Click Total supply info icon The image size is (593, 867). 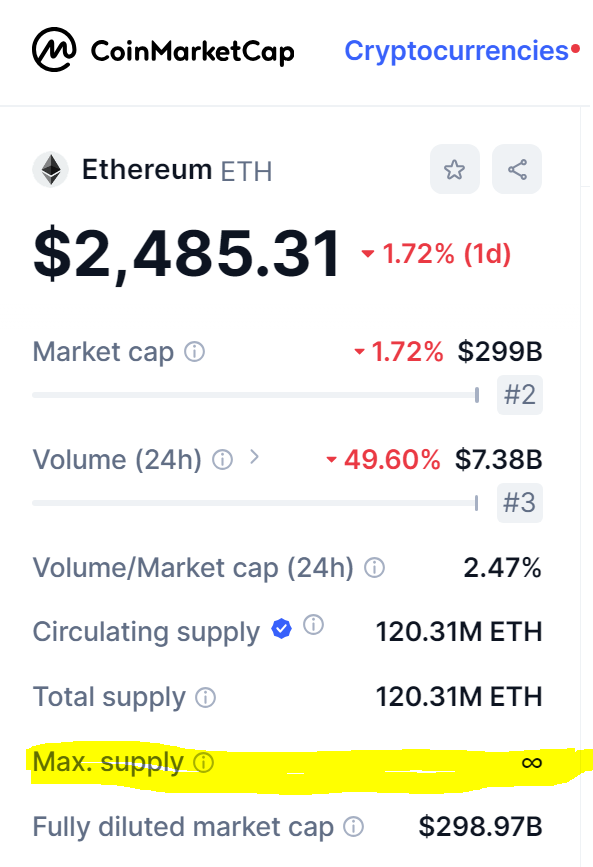(x=205, y=697)
